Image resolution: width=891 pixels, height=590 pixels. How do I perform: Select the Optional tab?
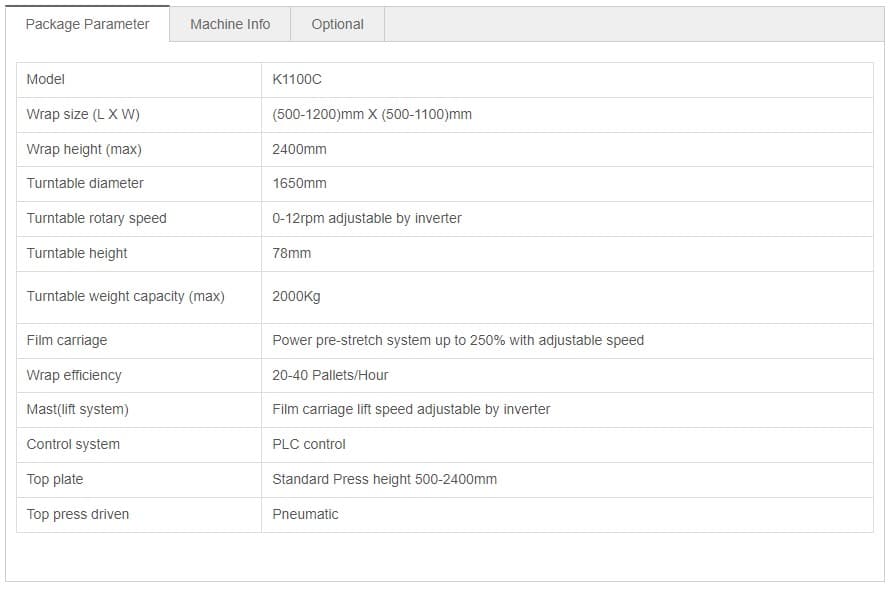(337, 24)
